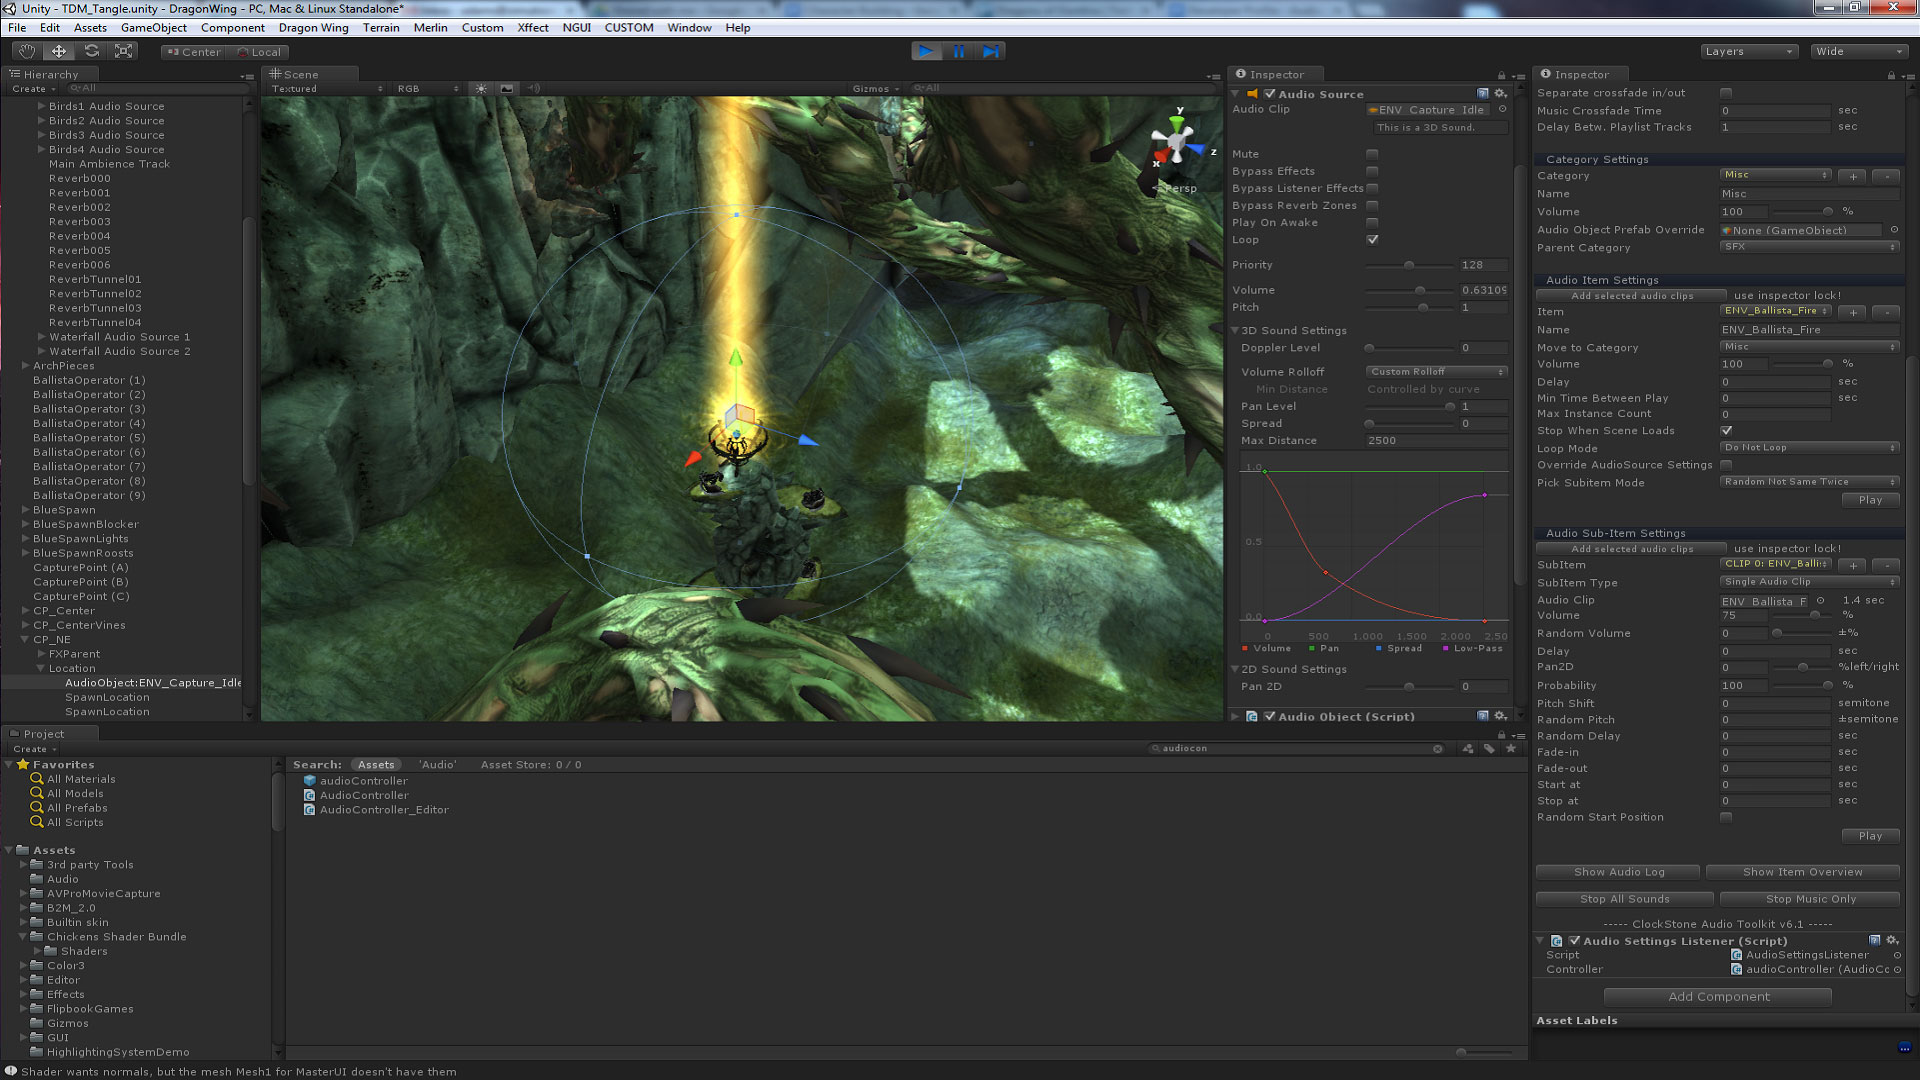Adjust the Priority slider
Screen dimensions: 1920x1080
(1410, 265)
